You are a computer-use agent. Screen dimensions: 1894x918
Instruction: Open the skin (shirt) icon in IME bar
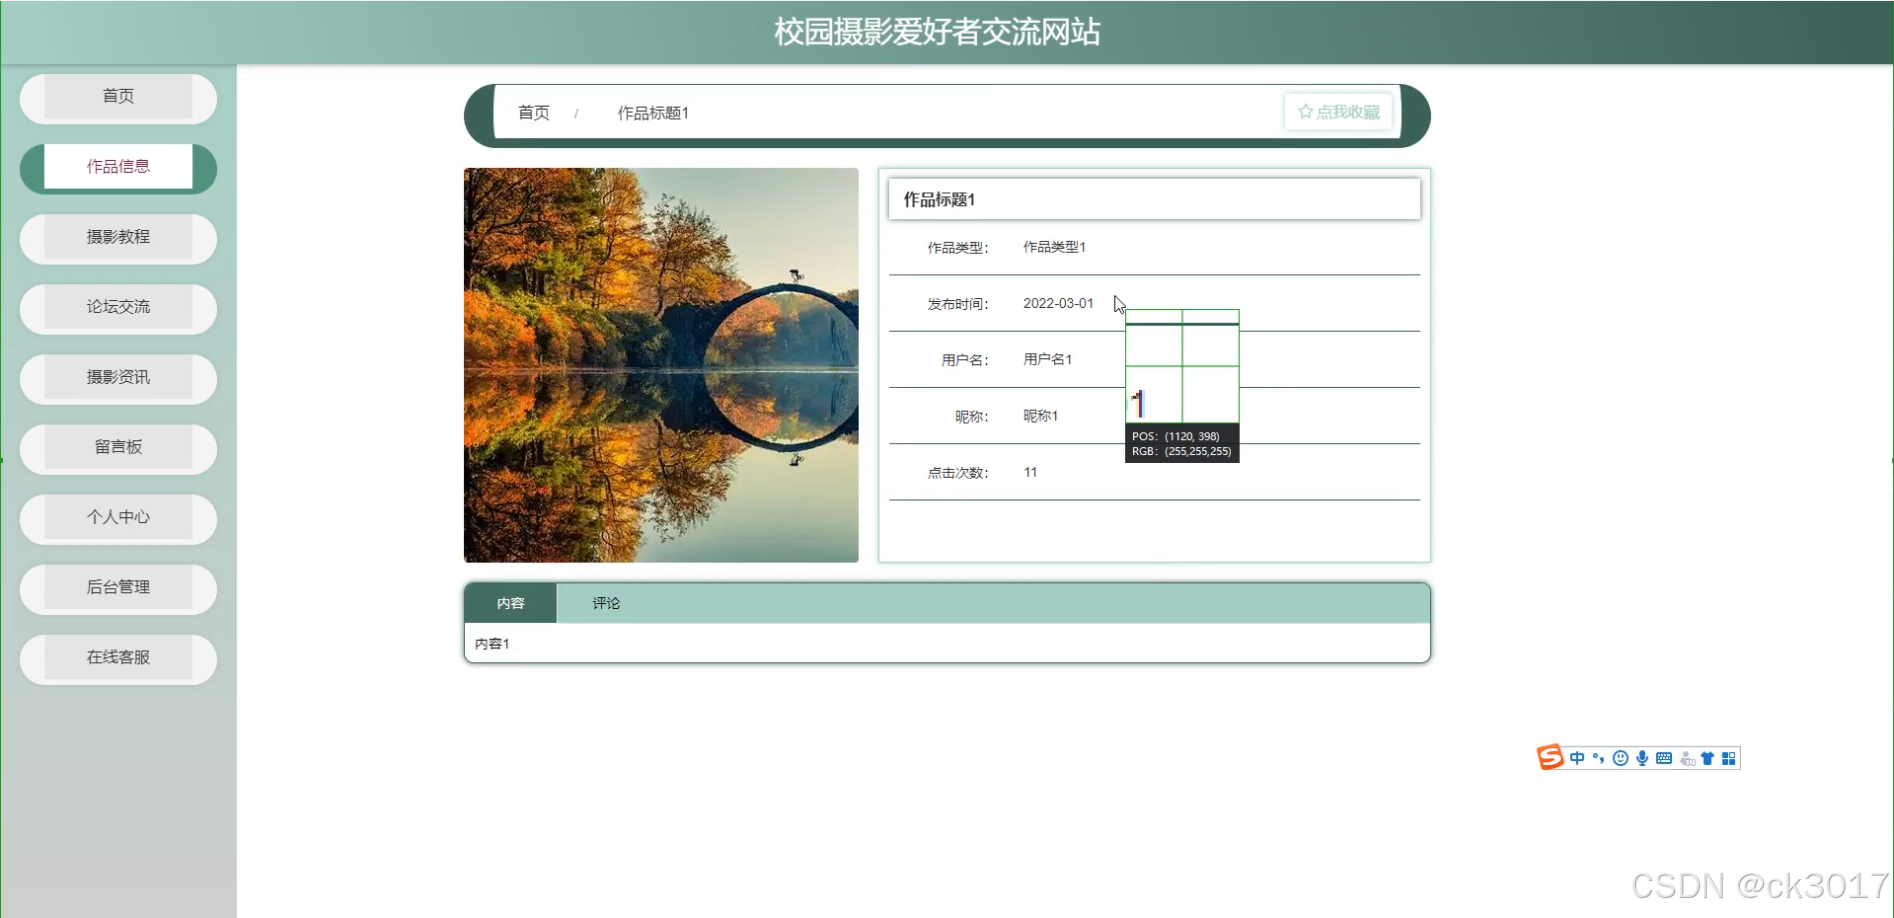1707,758
